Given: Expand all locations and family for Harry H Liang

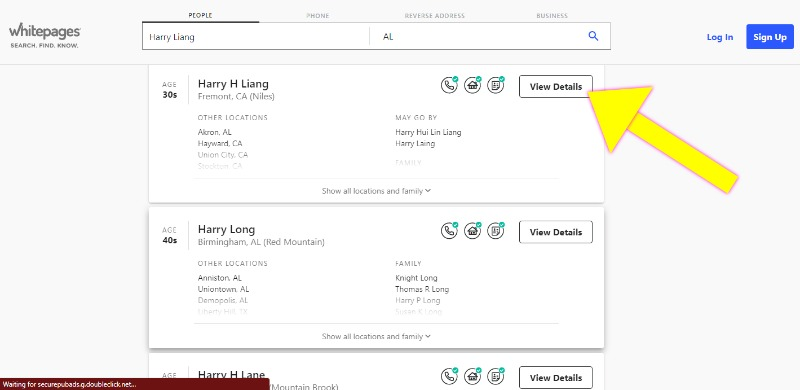Looking at the screenshot, I should pos(377,191).
